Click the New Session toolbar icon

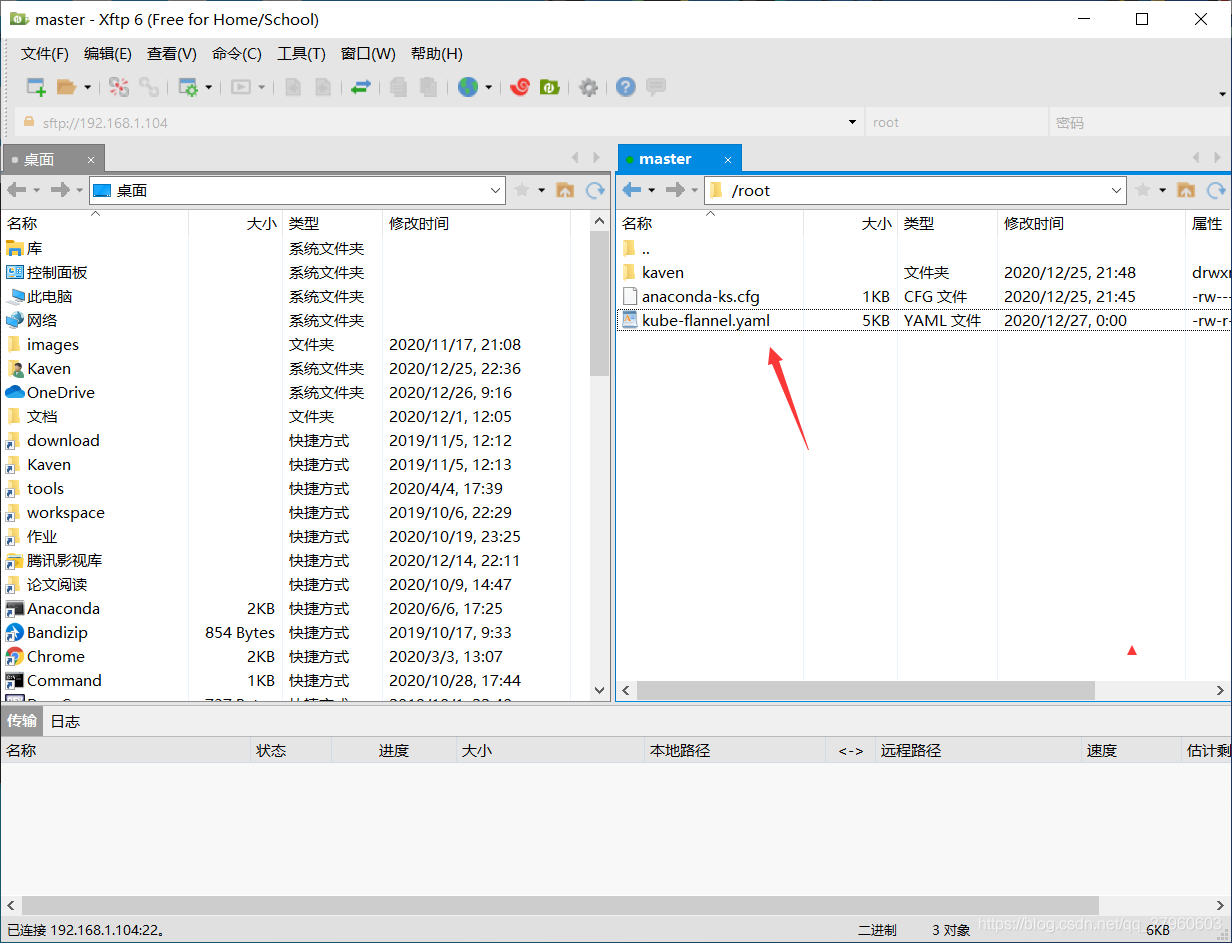pyautogui.click(x=36, y=87)
